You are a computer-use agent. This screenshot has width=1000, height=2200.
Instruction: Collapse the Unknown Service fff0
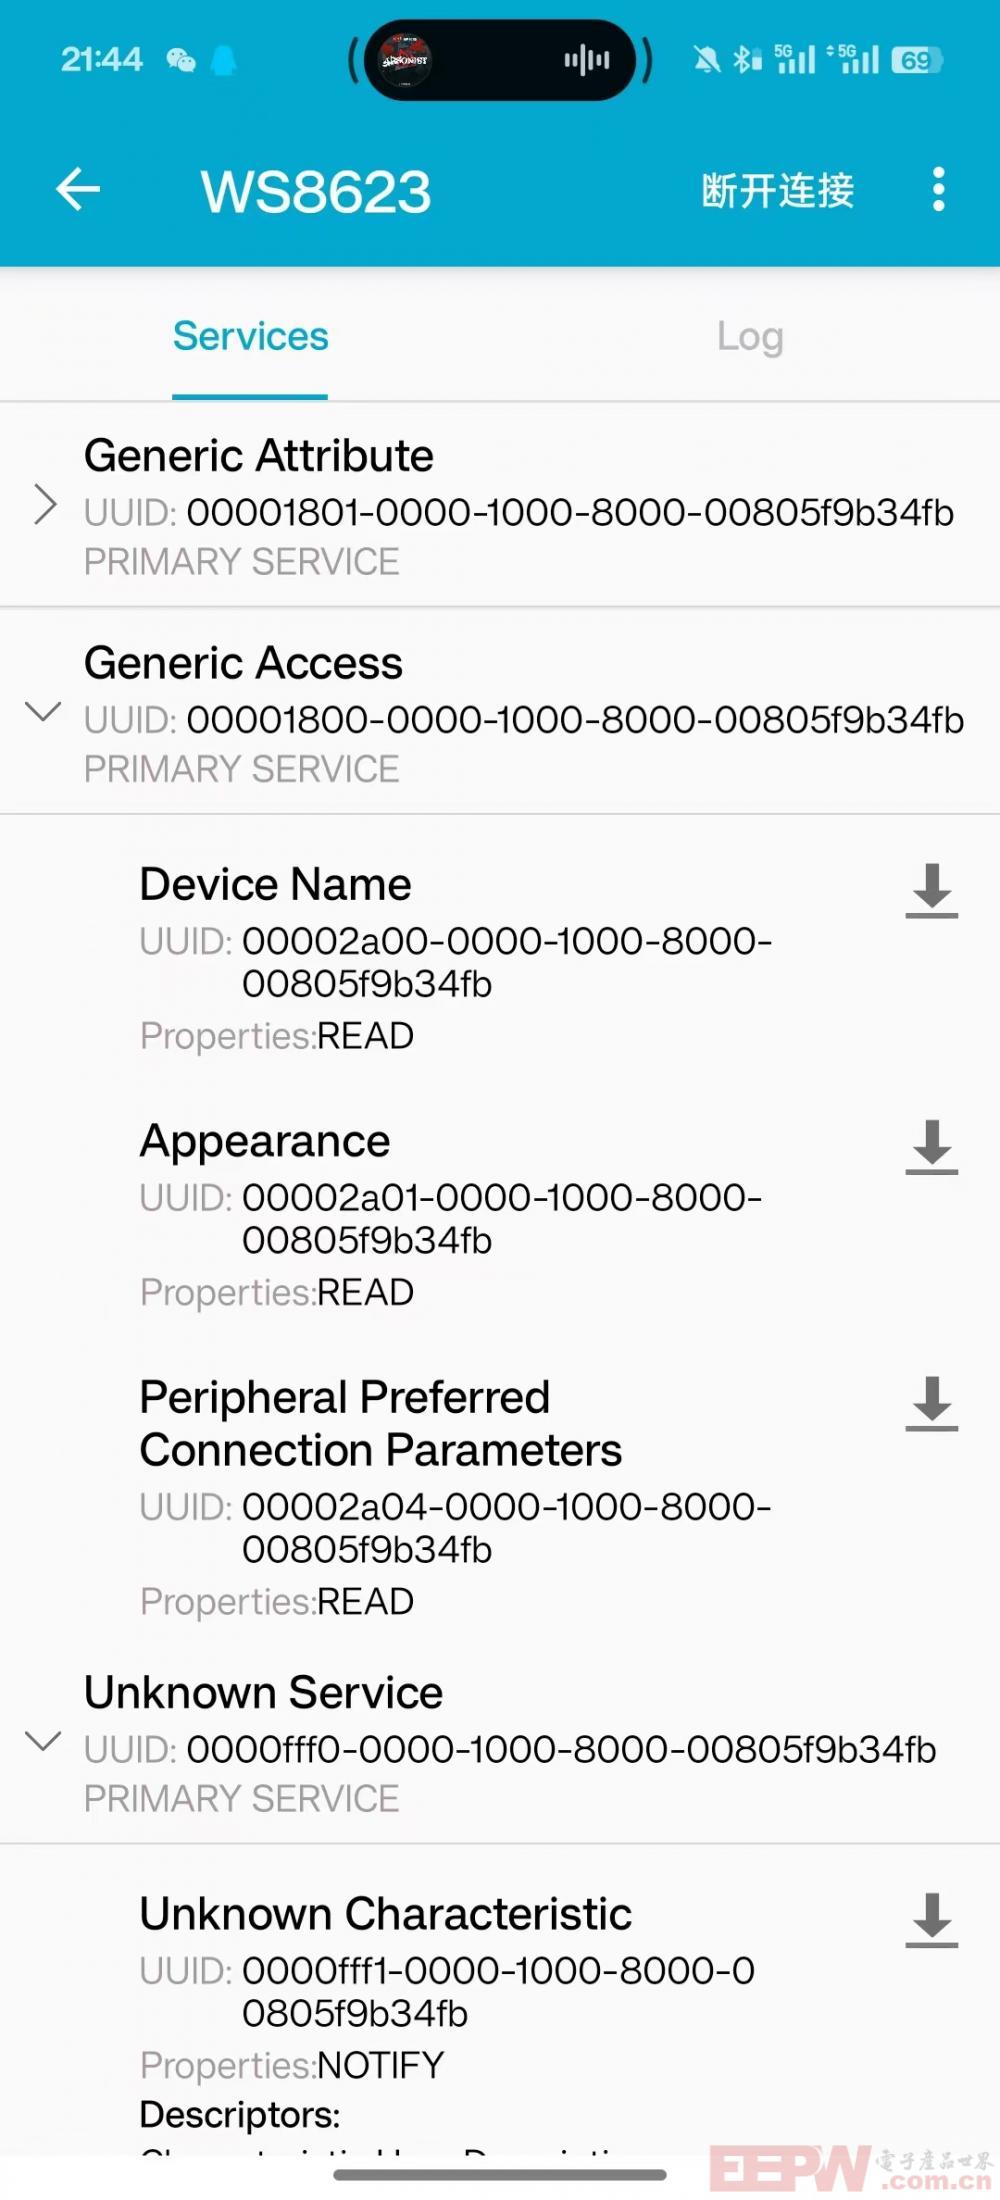tap(43, 1741)
